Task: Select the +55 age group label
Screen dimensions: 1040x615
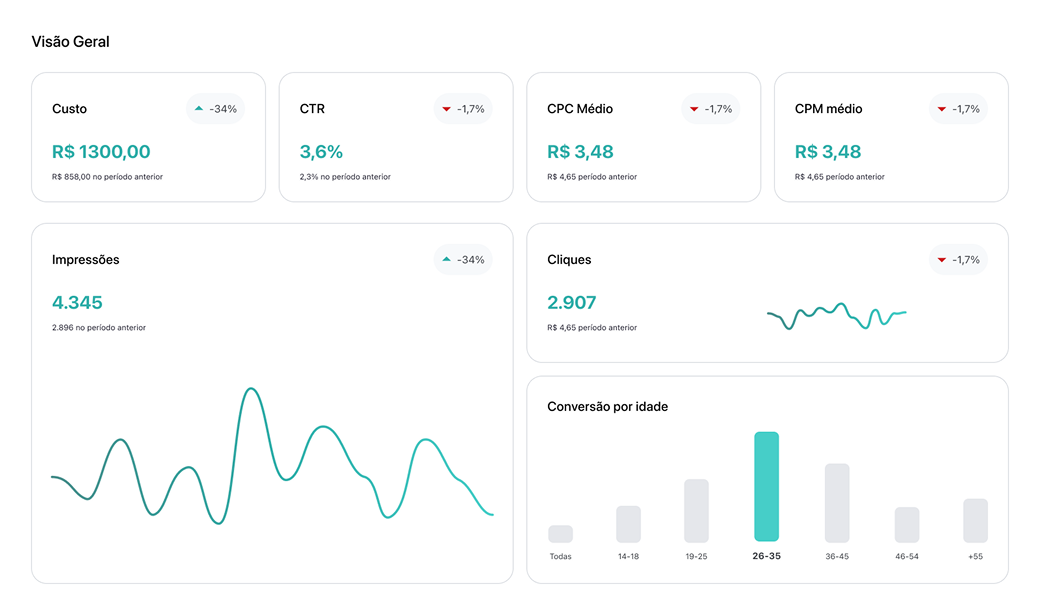Action: tap(975, 556)
